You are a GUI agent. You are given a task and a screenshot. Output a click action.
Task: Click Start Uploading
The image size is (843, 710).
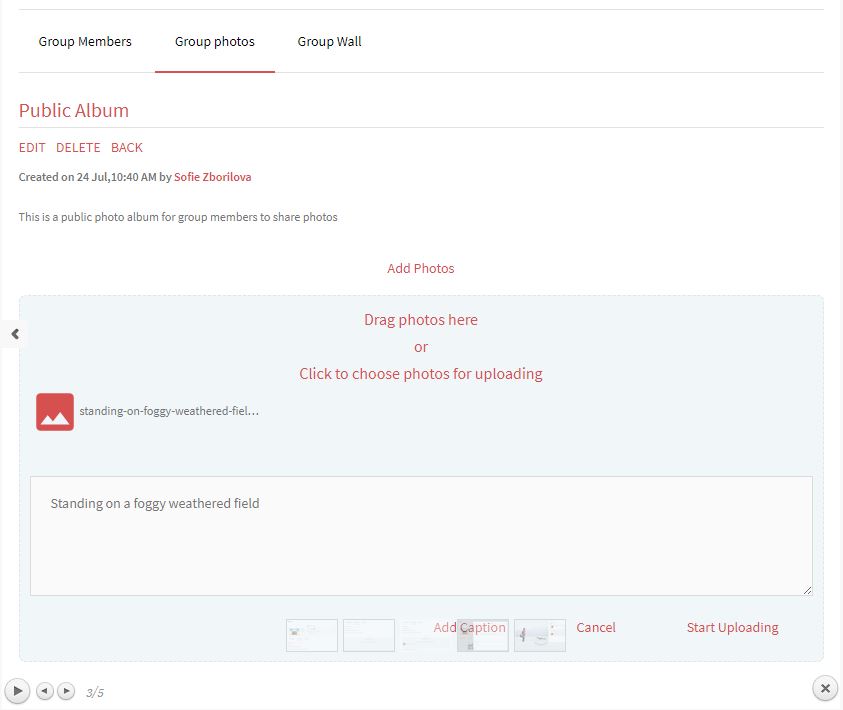(732, 627)
